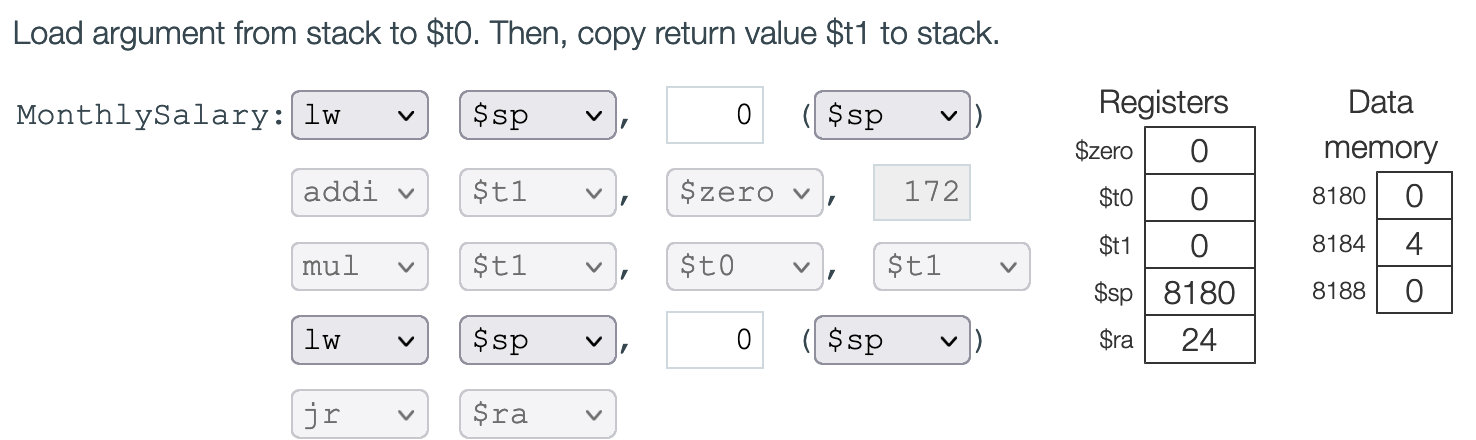Open the mul opcode dropdown

(359, 266)
